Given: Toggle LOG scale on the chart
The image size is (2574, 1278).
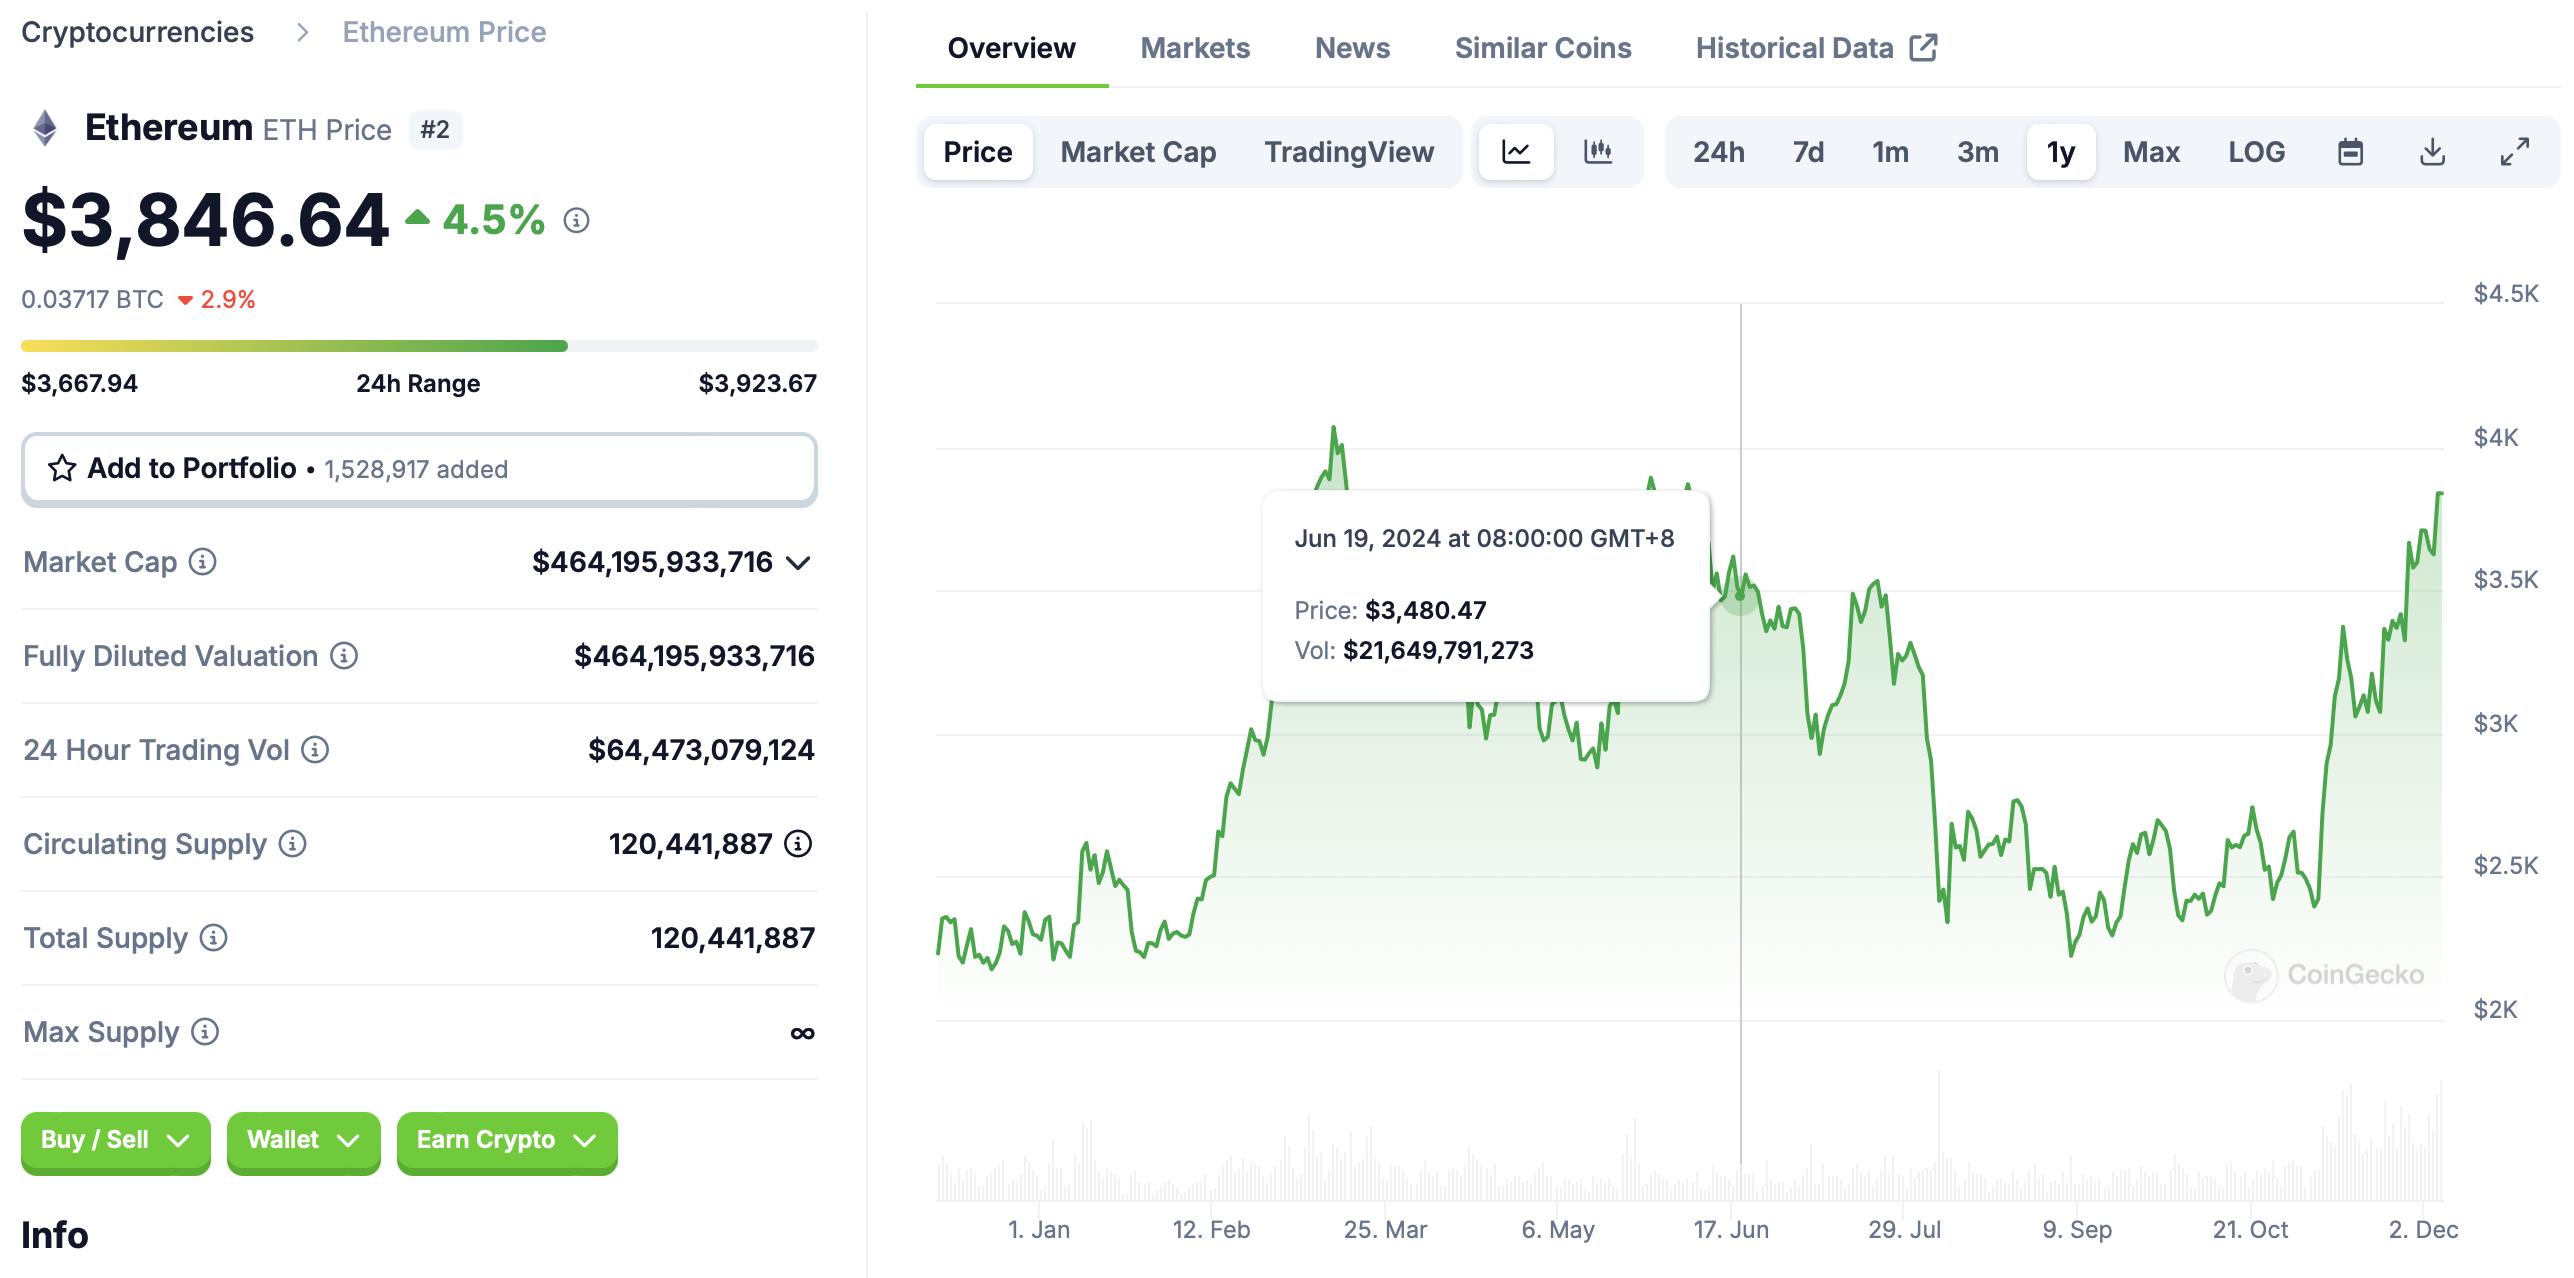Looking at the screenshot, I should point(2256,152).
